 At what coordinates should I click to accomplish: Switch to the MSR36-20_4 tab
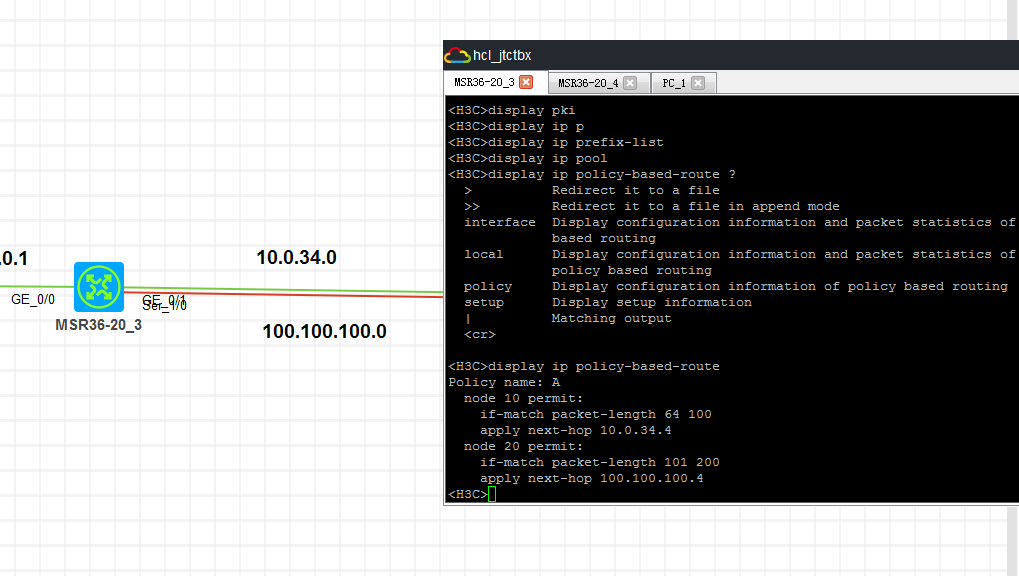(x=588, y=83)
